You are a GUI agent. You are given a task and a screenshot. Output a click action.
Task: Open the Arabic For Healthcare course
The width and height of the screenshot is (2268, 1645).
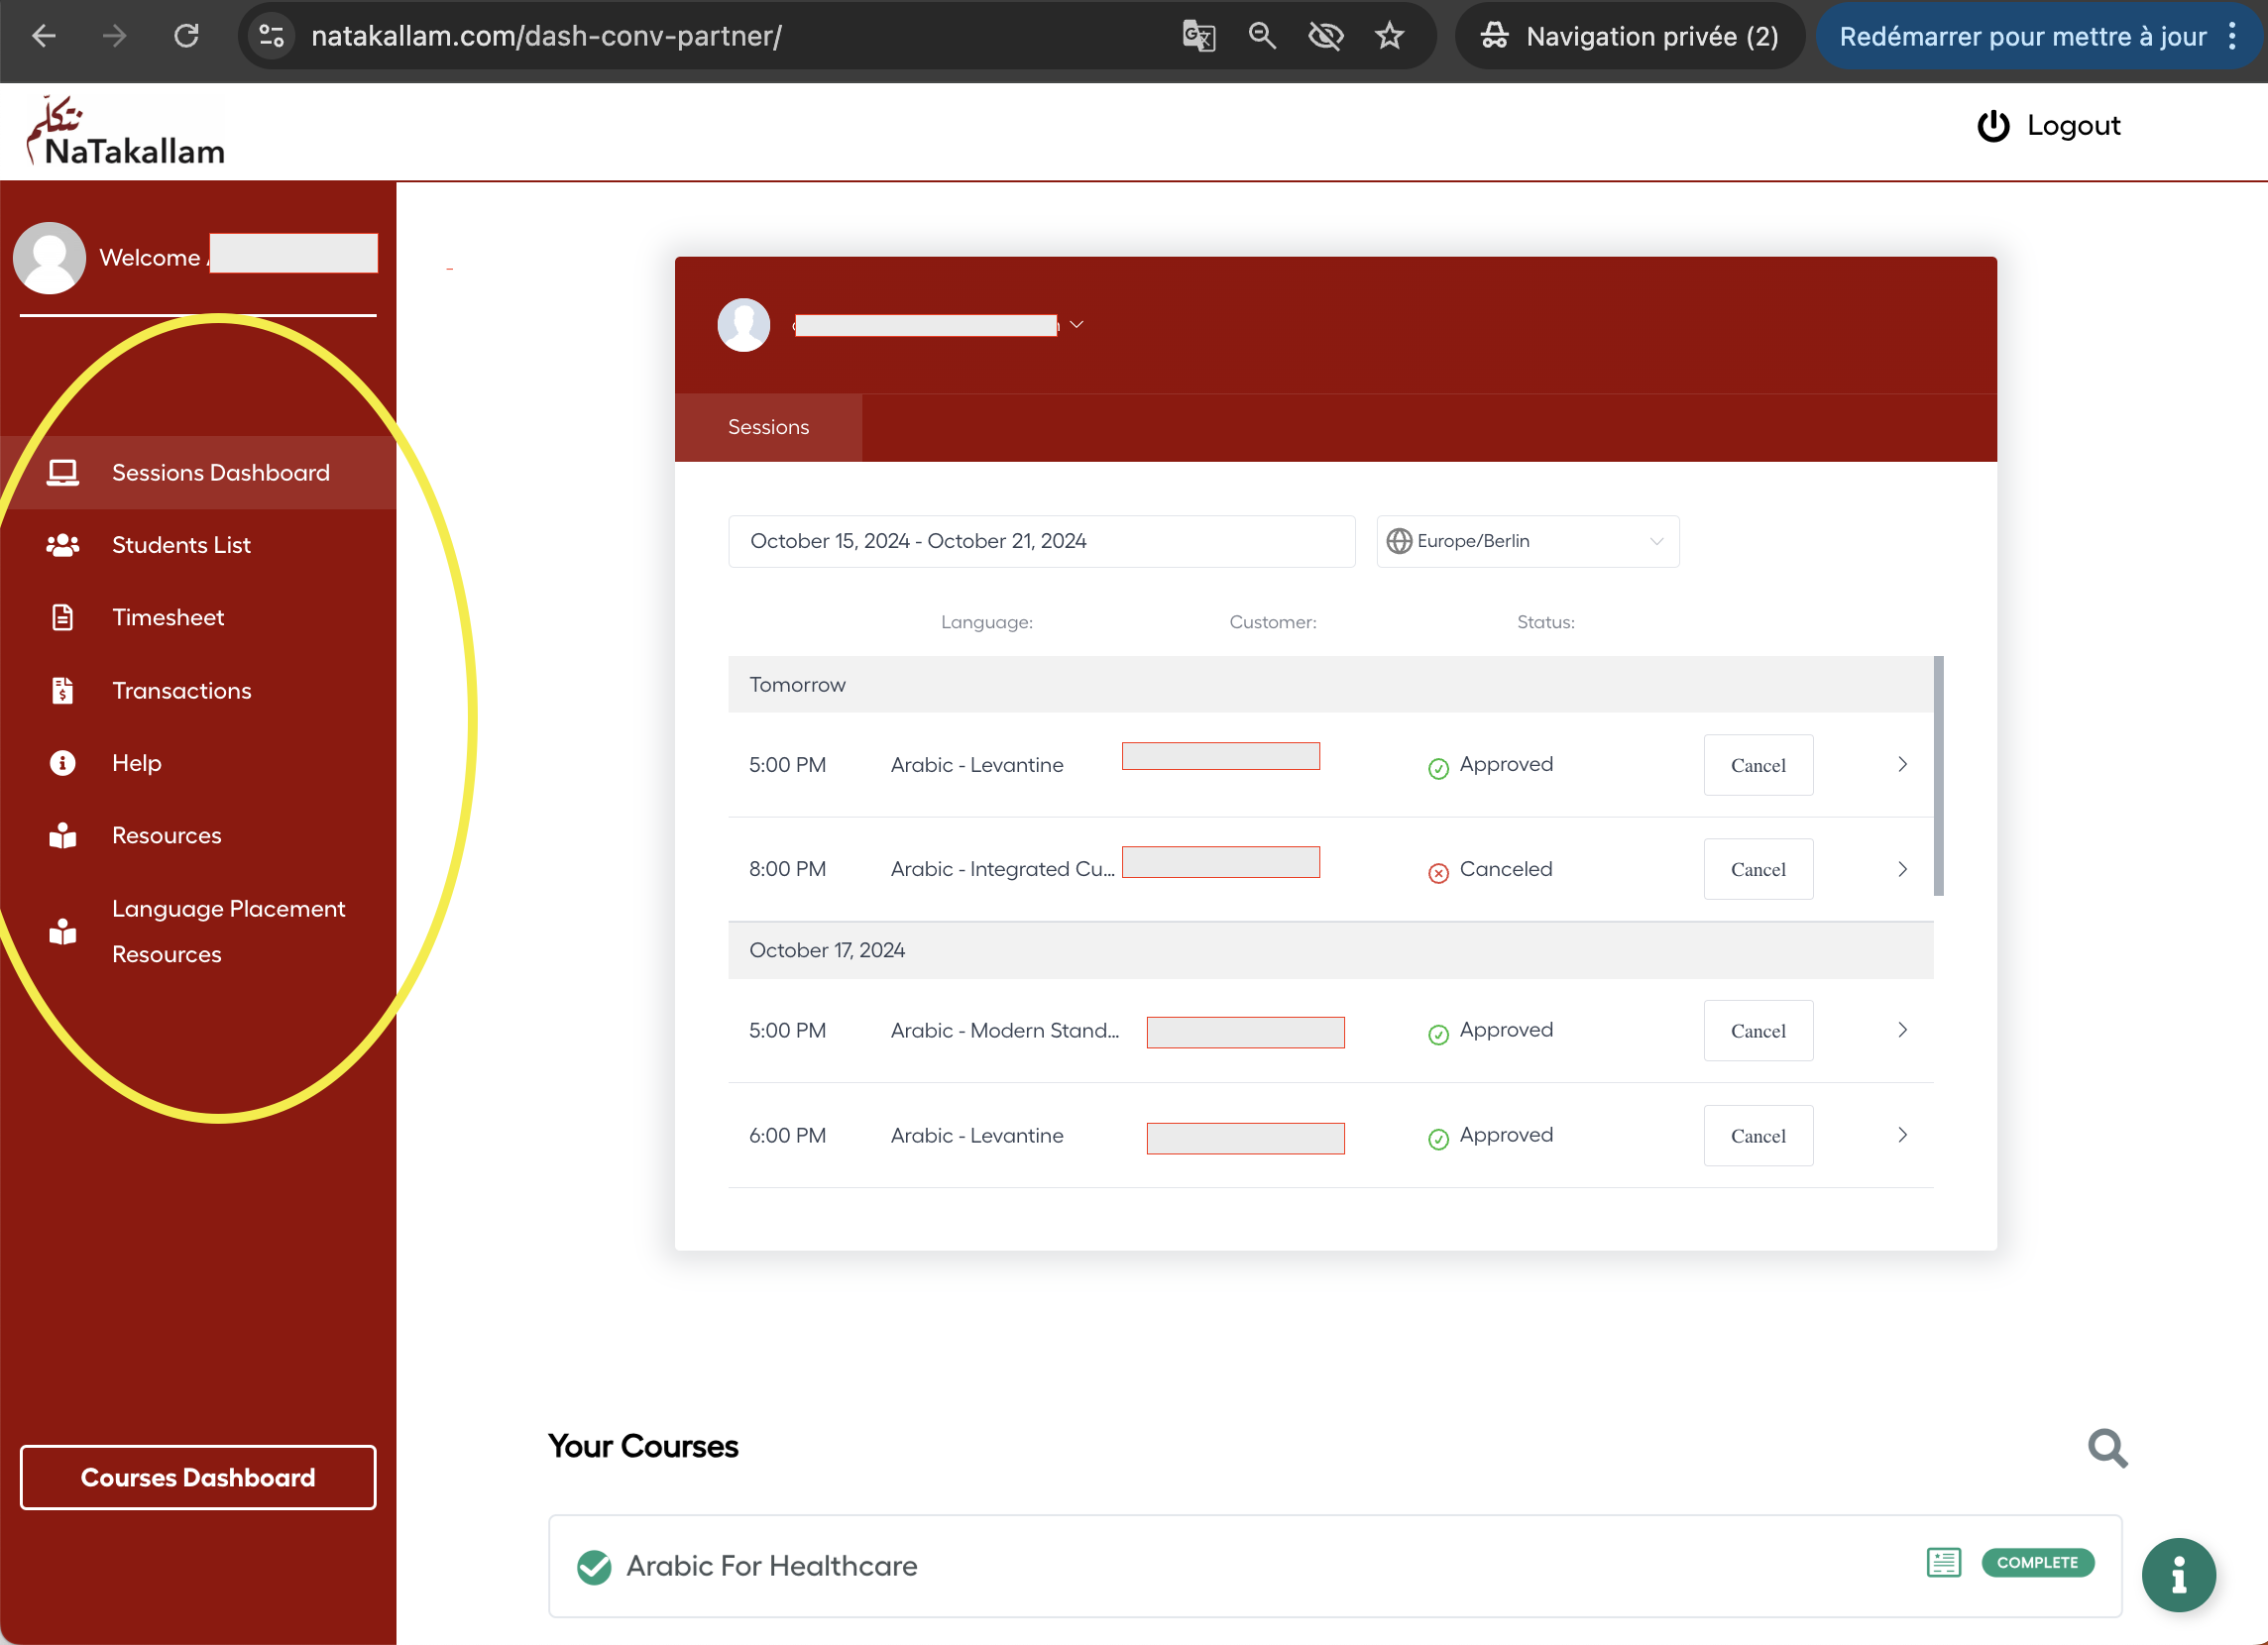click(1334, 1566)
